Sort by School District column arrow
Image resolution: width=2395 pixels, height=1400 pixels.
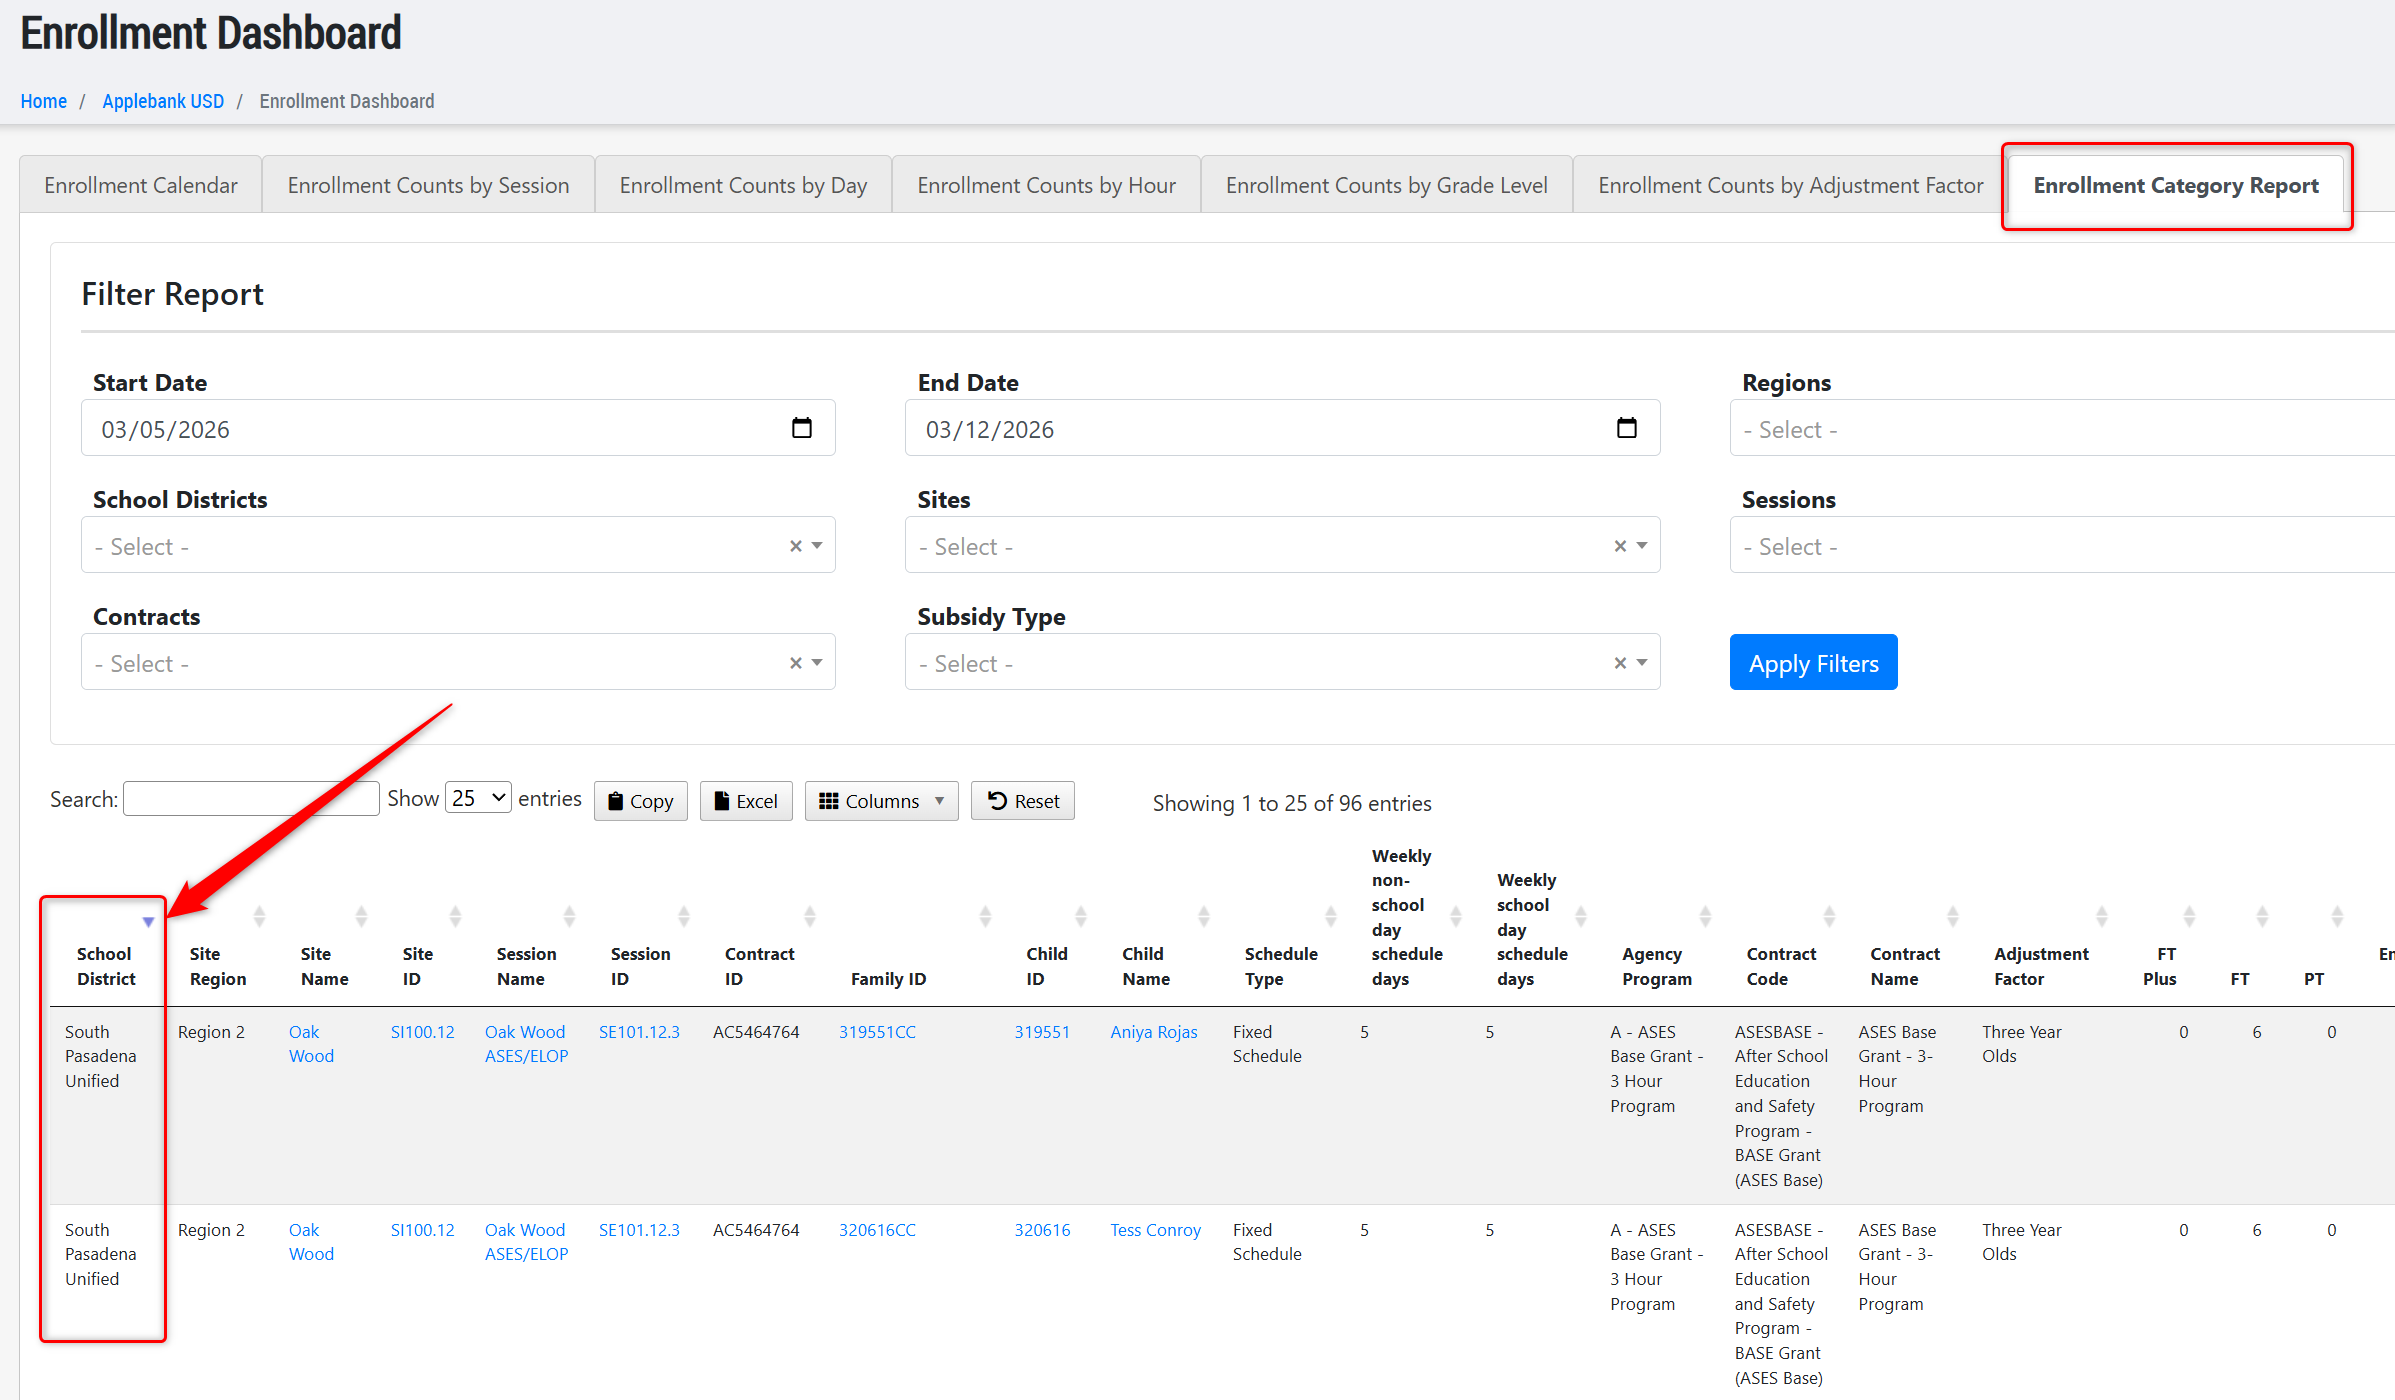[148, 922]
